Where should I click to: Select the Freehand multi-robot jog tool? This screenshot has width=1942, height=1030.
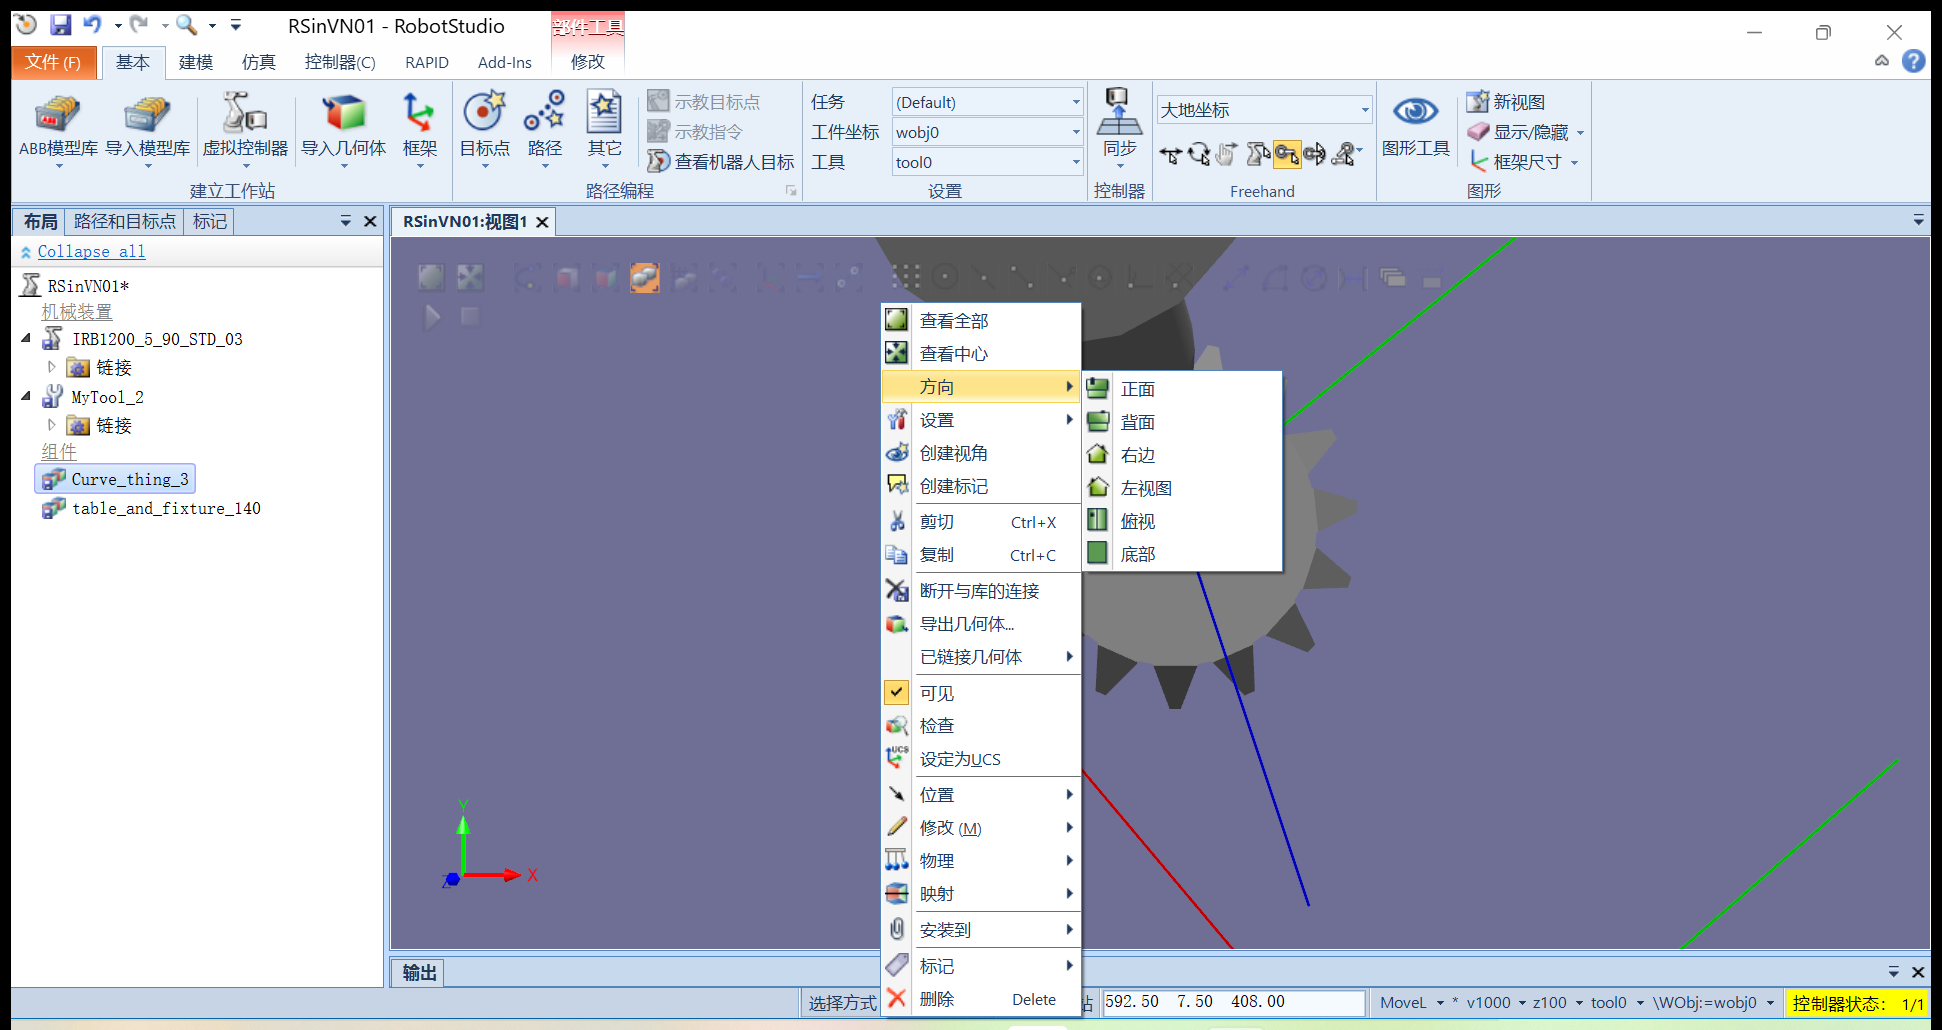1345,154
